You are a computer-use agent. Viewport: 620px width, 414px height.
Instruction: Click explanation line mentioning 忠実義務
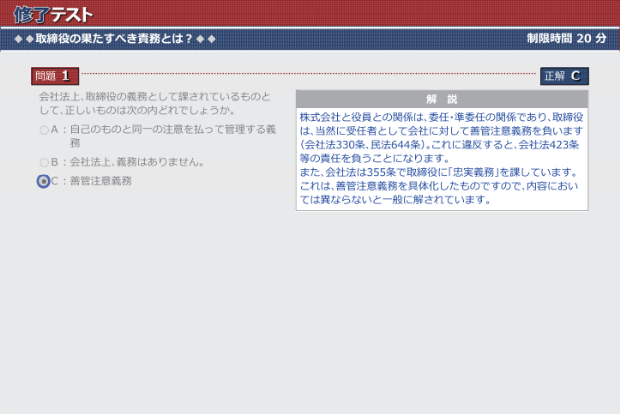(x=439, y=172)
